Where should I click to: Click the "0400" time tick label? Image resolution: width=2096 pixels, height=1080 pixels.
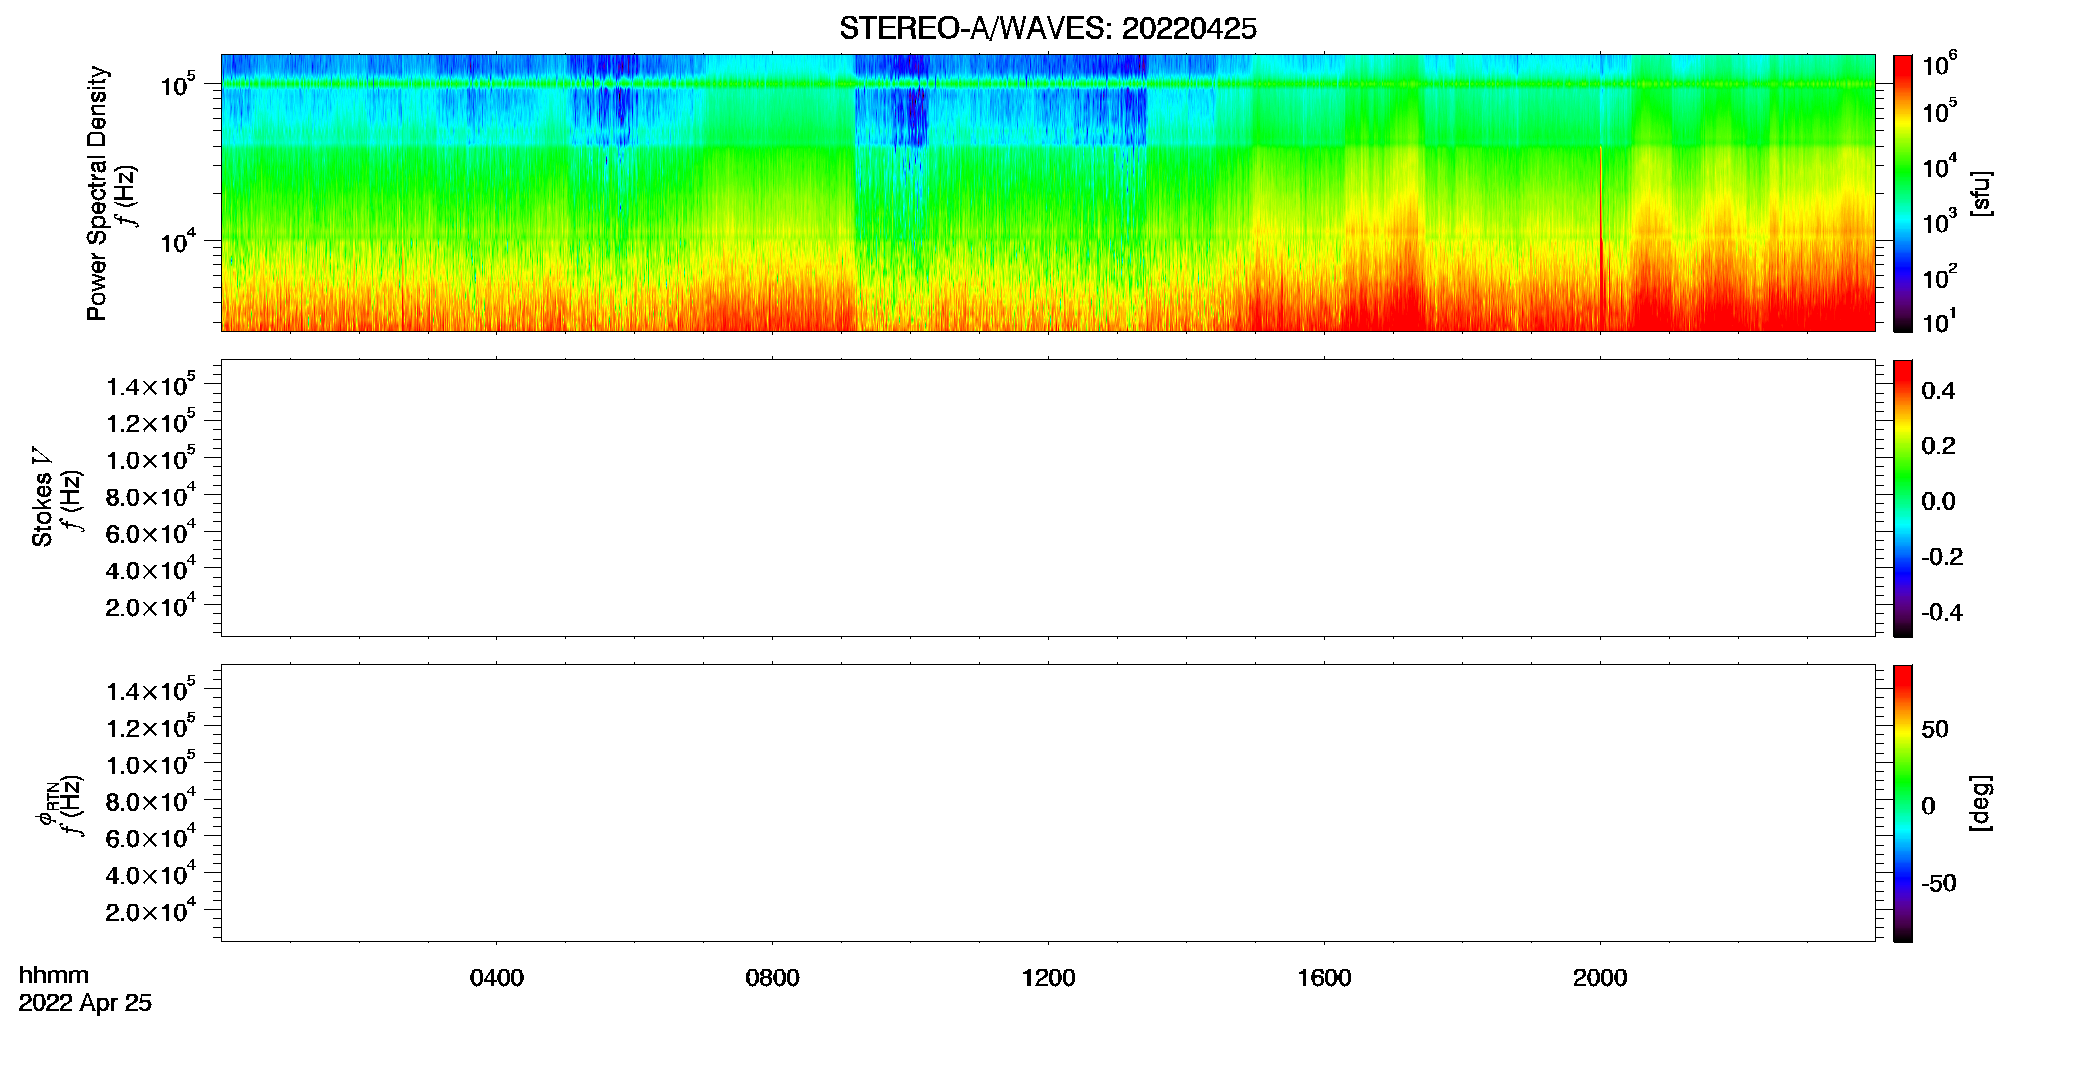[497, 978]
